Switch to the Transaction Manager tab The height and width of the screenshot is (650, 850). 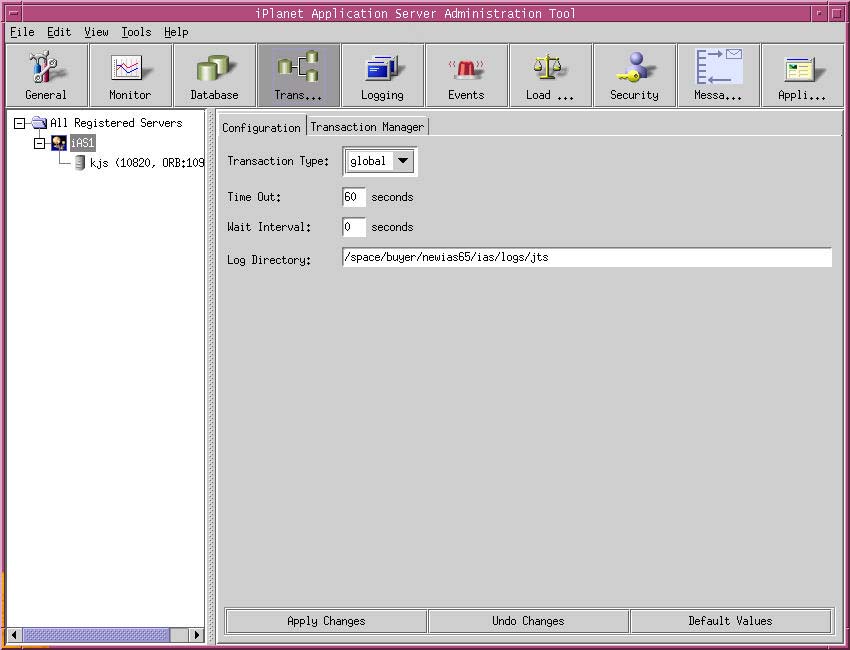pyautogui.click(x=367, y=126)
